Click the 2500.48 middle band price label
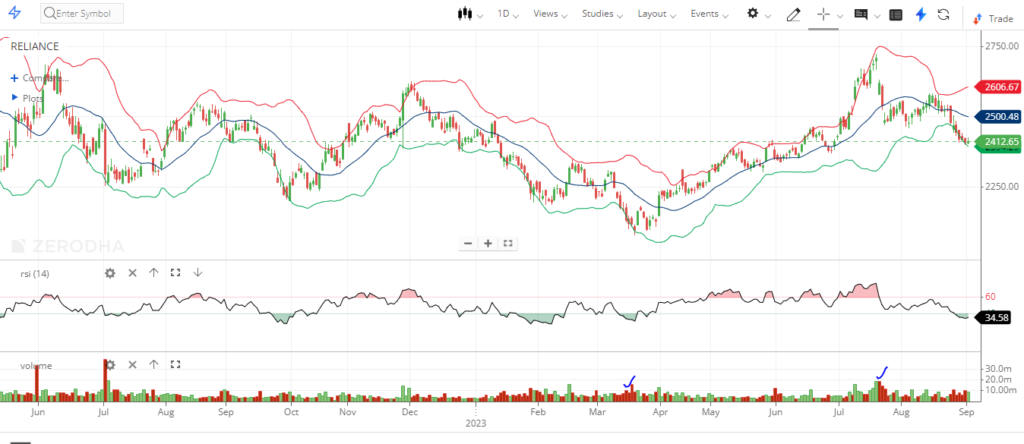 tap(997, 117)
